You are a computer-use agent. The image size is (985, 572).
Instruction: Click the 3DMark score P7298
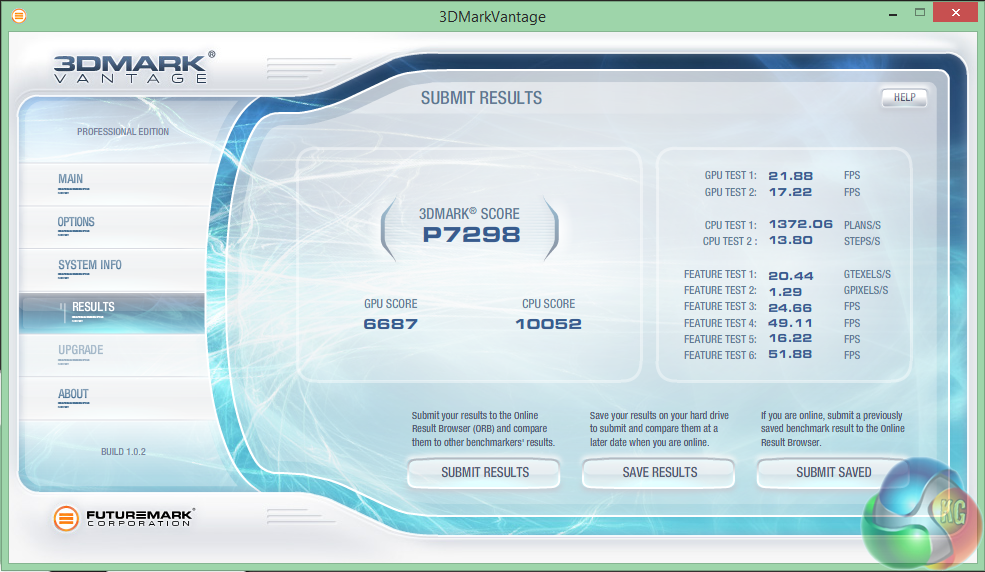471,235
